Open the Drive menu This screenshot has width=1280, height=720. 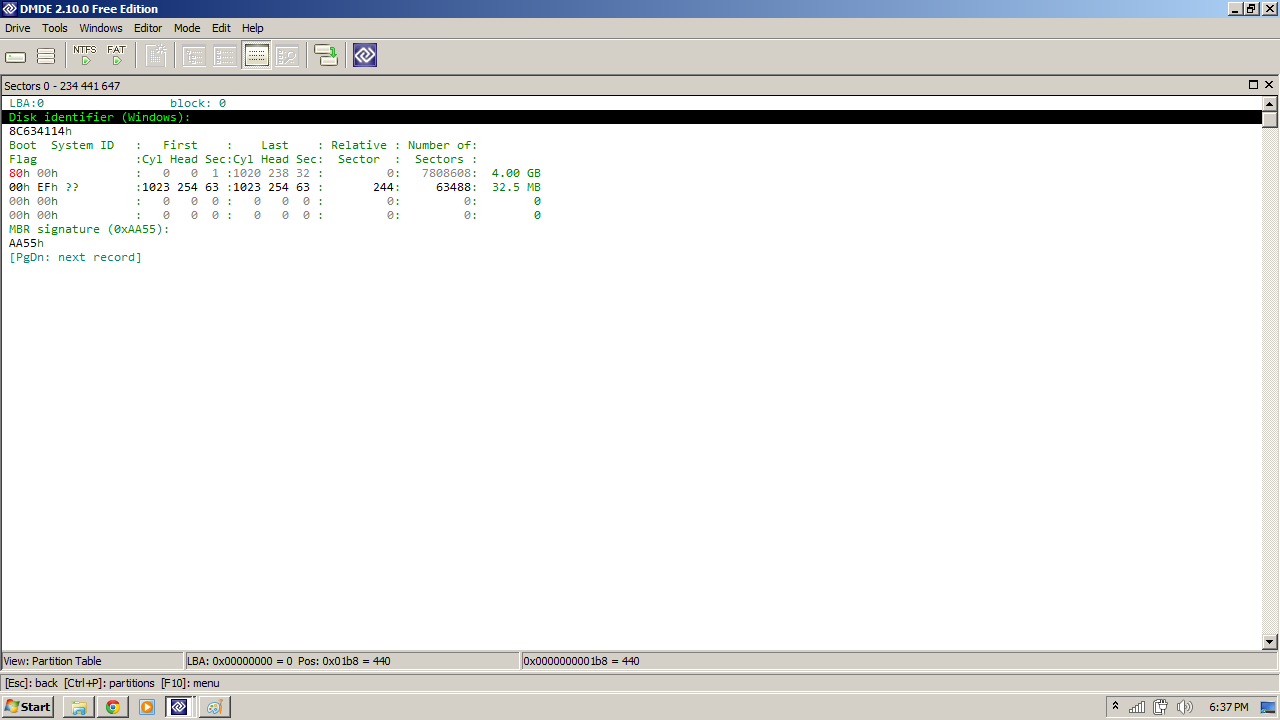coord(18,28)
